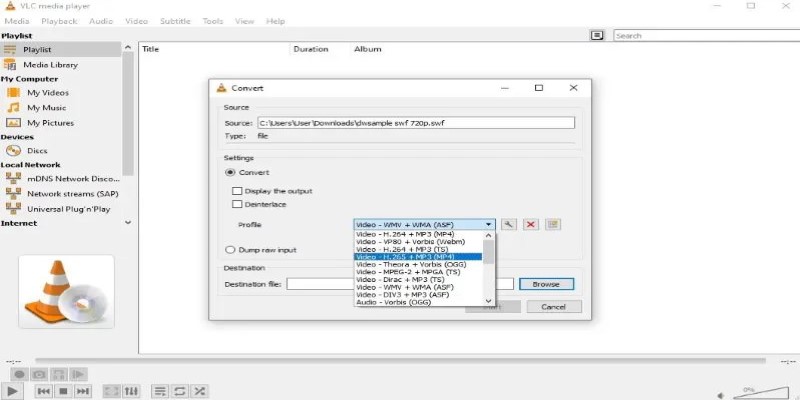Select the Convert radio button
Screen dimensions: 800x400
tap(230, 172)
